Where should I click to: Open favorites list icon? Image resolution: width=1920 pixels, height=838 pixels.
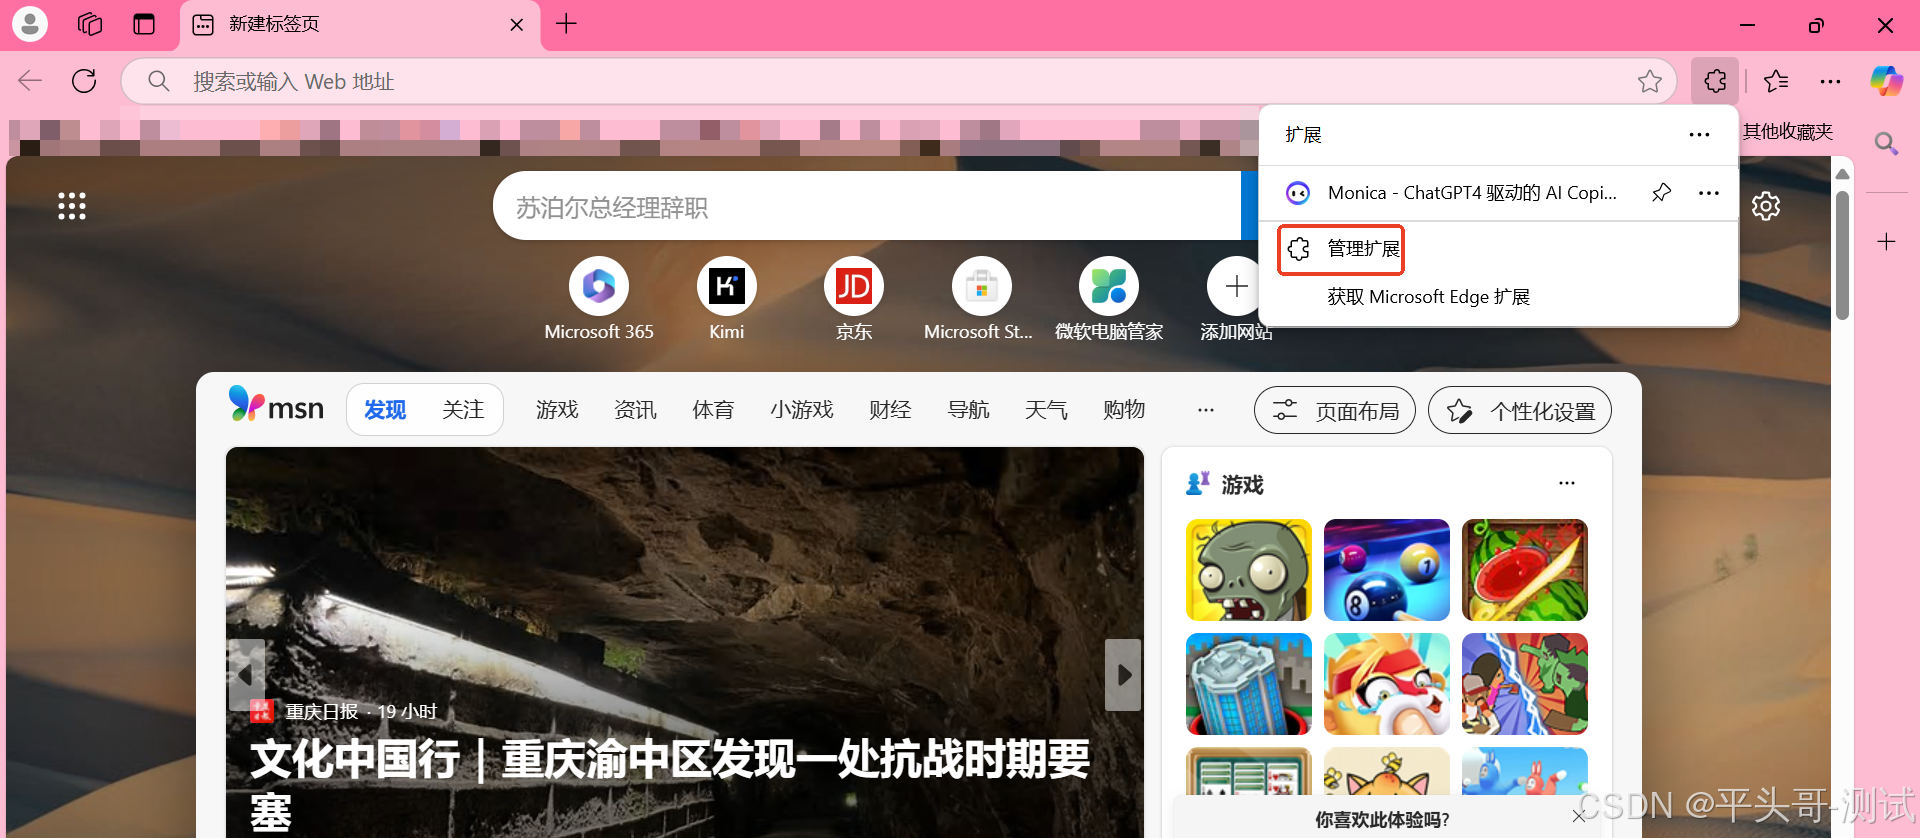click(x=1776, y=81)
